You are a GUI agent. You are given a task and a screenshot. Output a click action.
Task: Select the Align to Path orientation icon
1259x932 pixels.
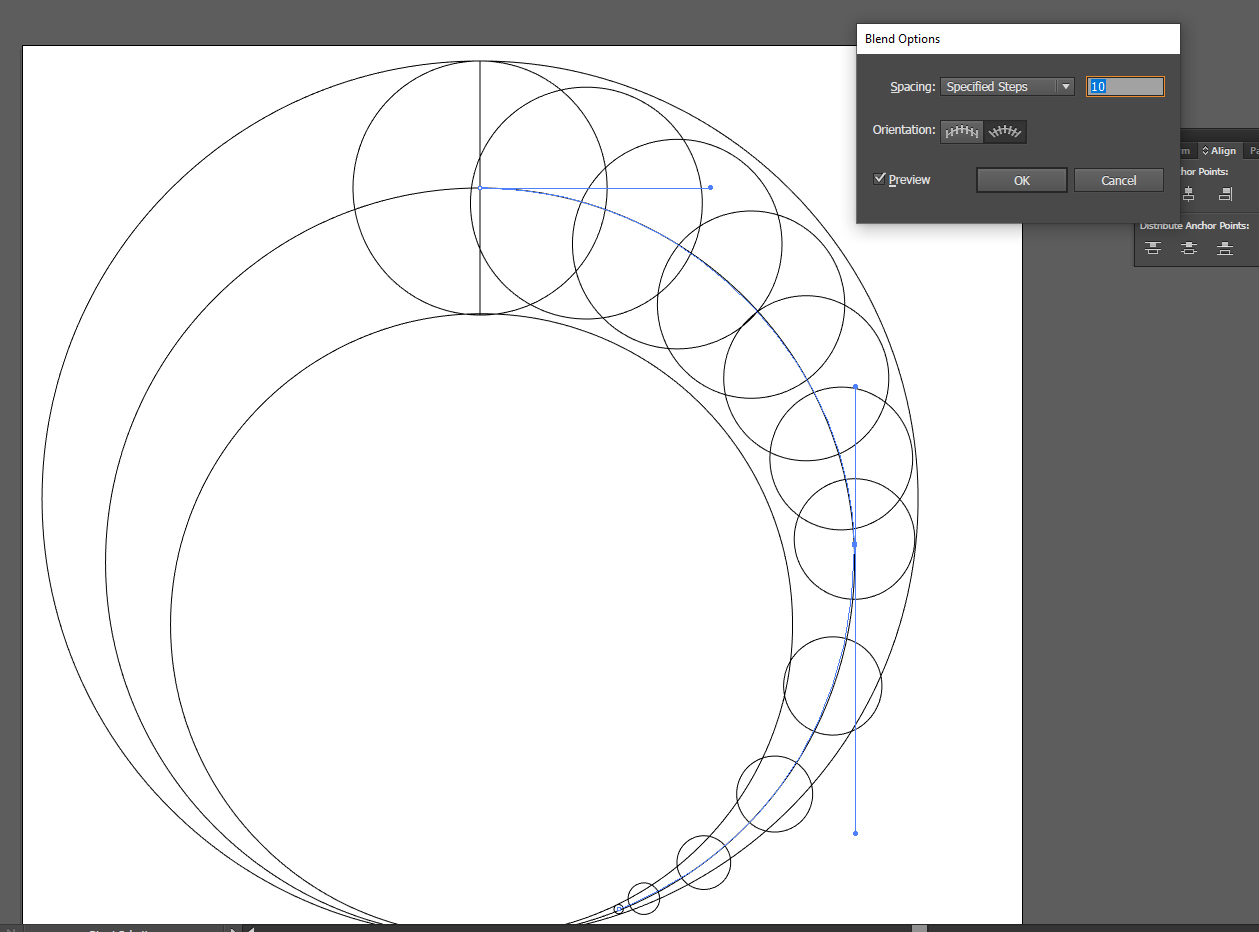pyautogui.click(x=1006, y=131)
